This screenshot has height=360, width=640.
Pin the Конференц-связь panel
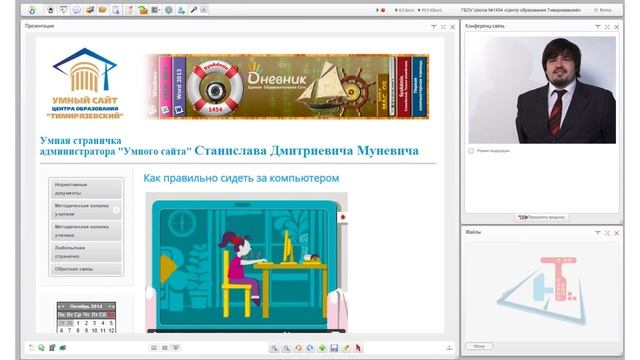click(598, 27)
